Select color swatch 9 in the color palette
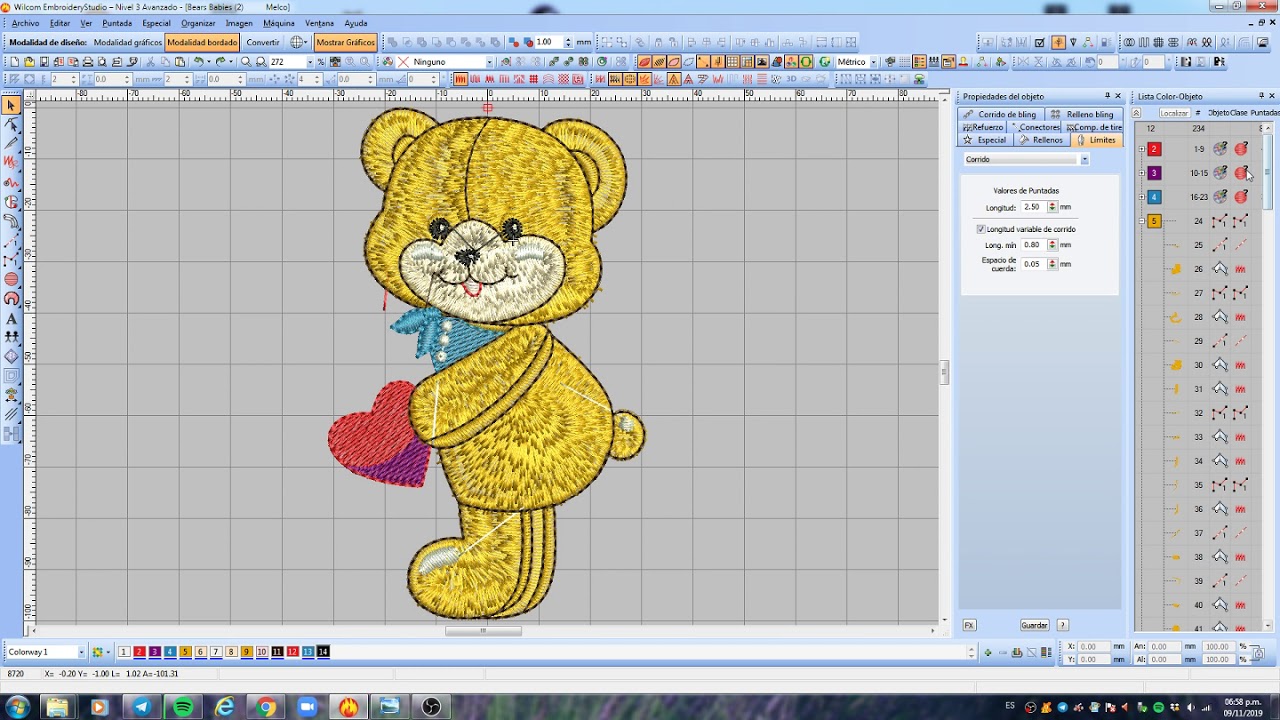Viewport: 1280px width, 720px height. pos(246,652)
